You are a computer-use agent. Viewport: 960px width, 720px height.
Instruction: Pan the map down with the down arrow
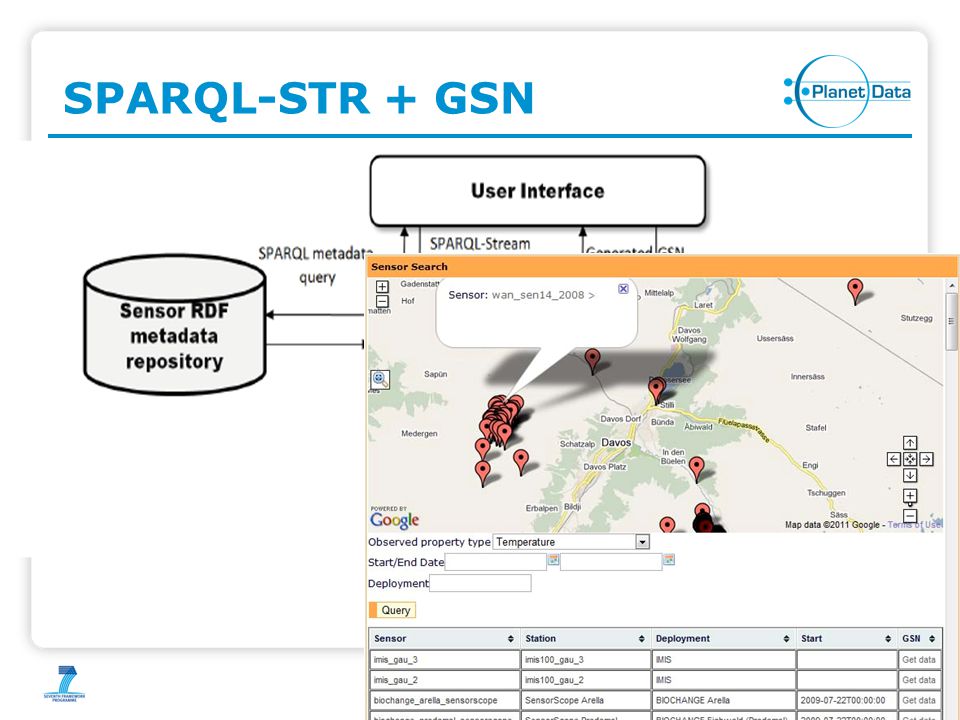coord(910,474)
